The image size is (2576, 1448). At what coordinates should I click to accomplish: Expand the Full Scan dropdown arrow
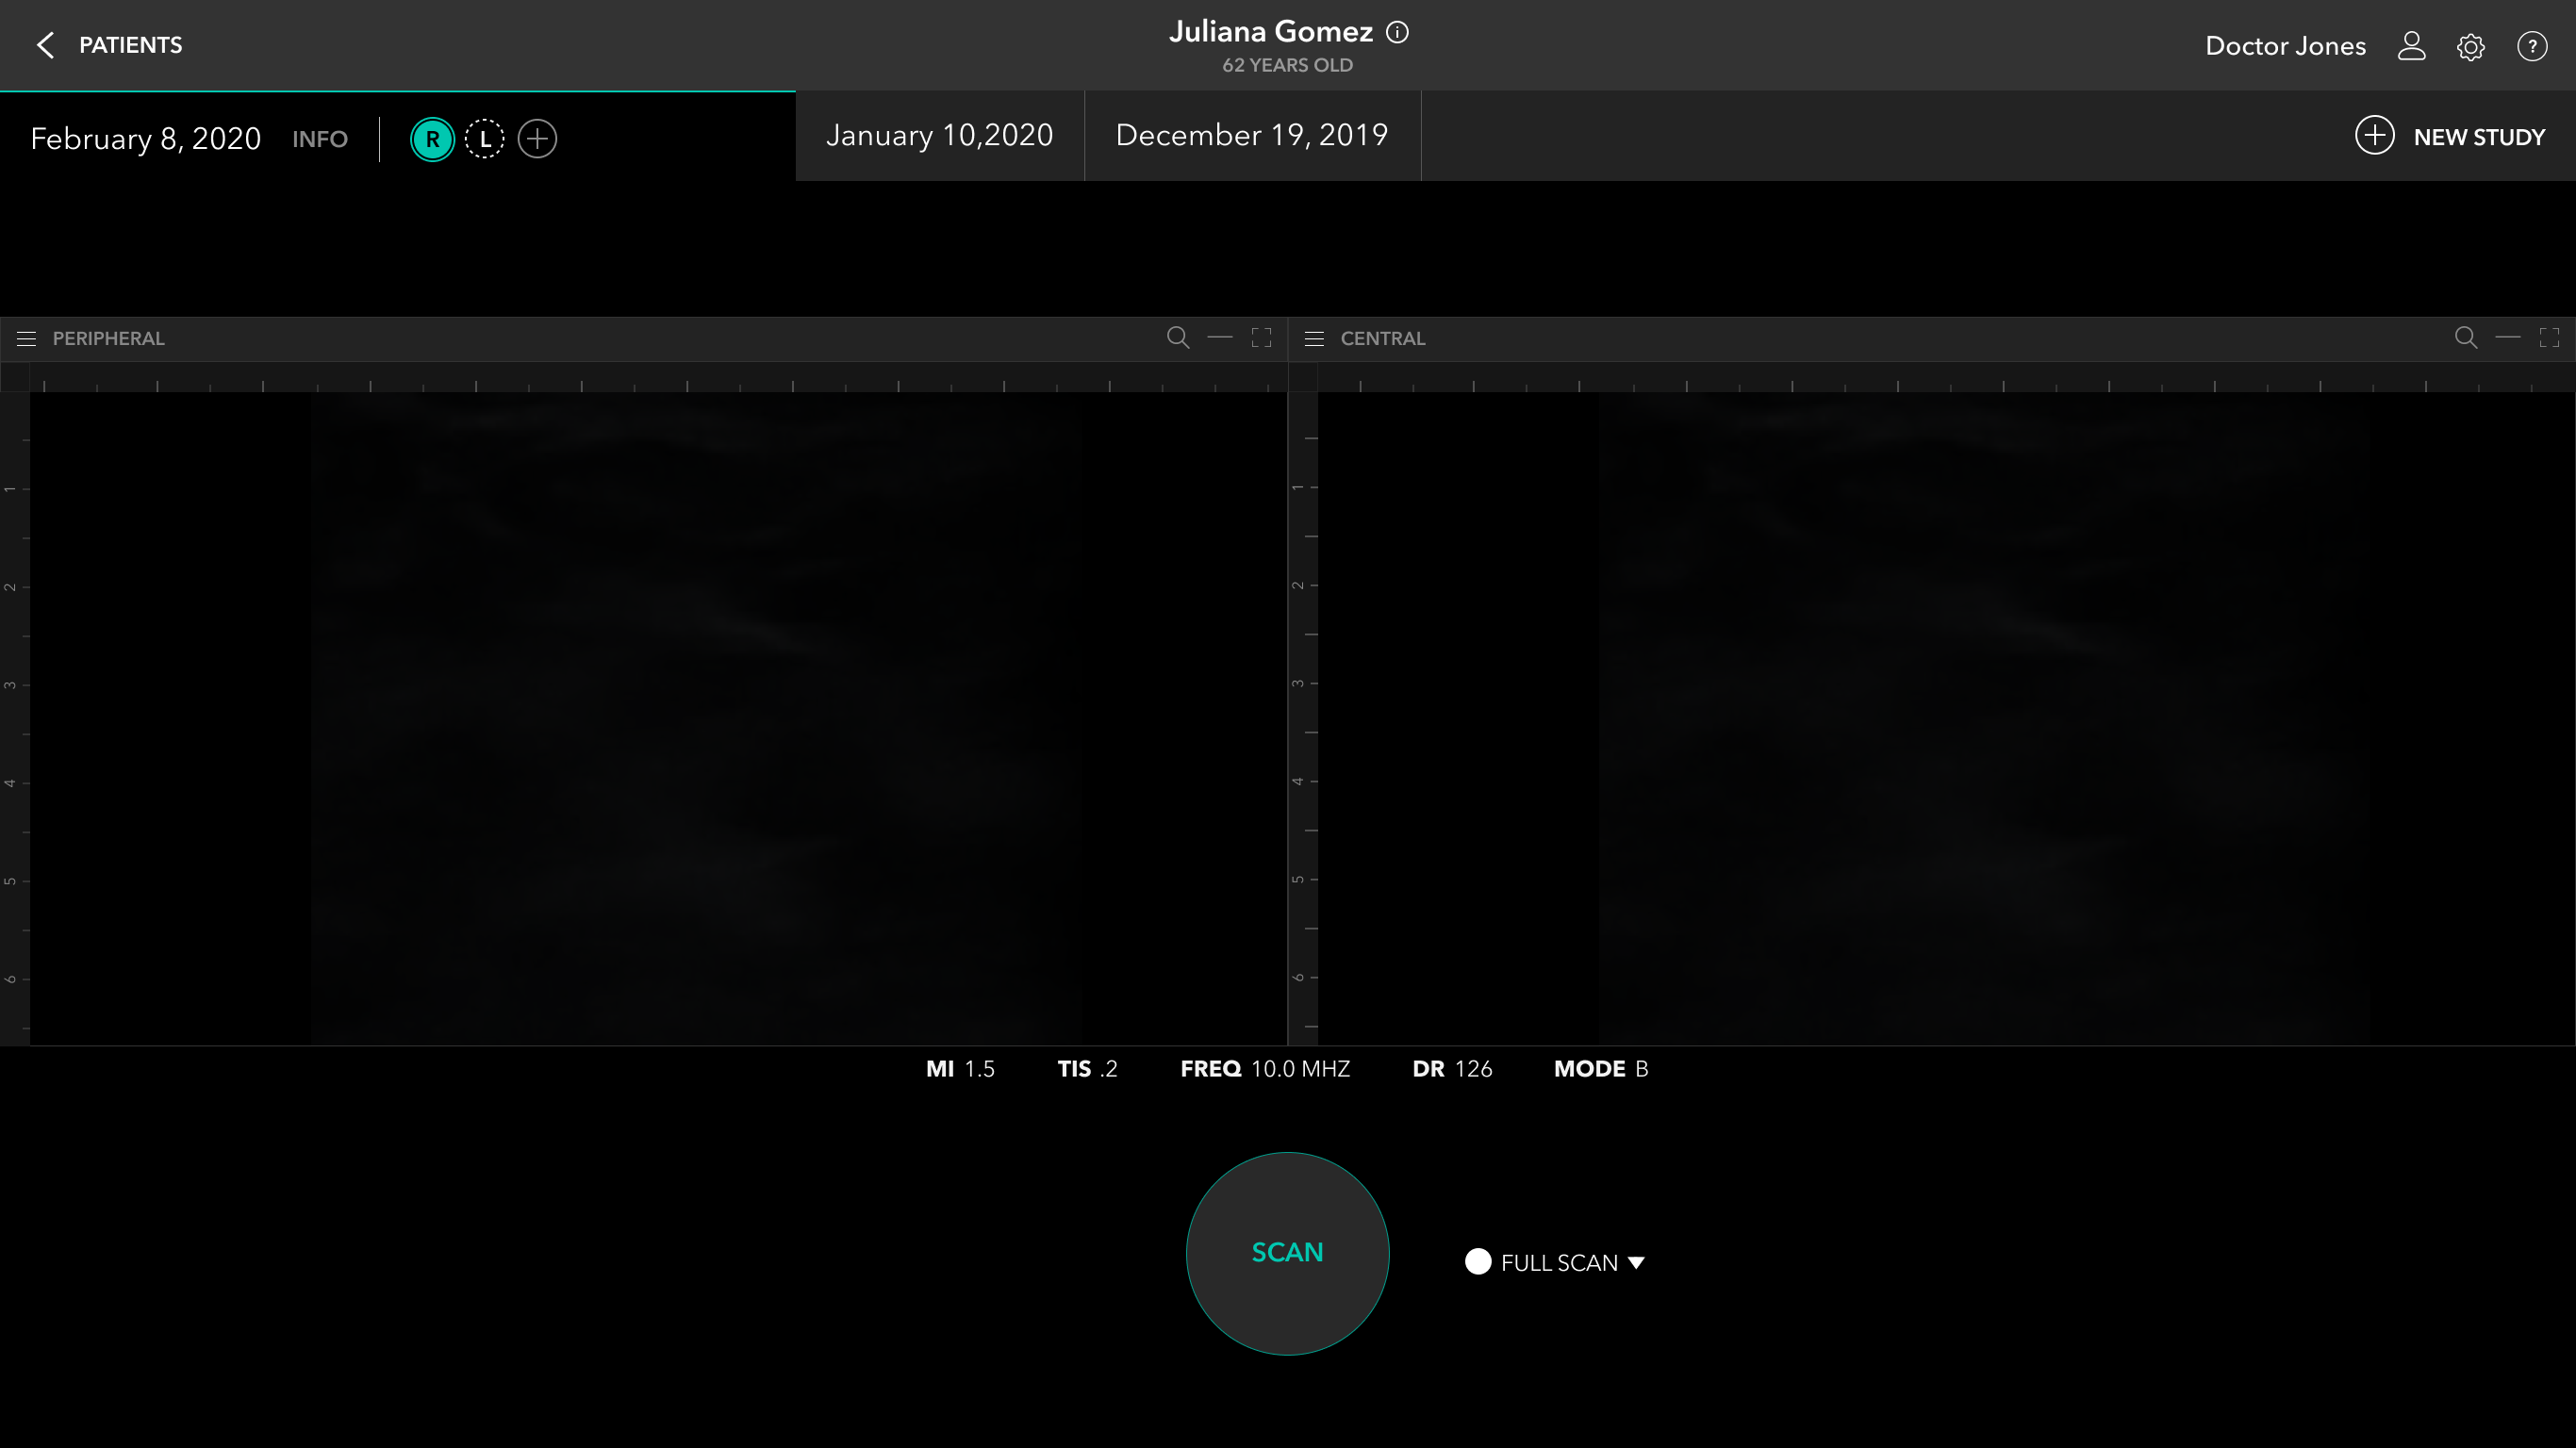click(x=1636, y=1263)
